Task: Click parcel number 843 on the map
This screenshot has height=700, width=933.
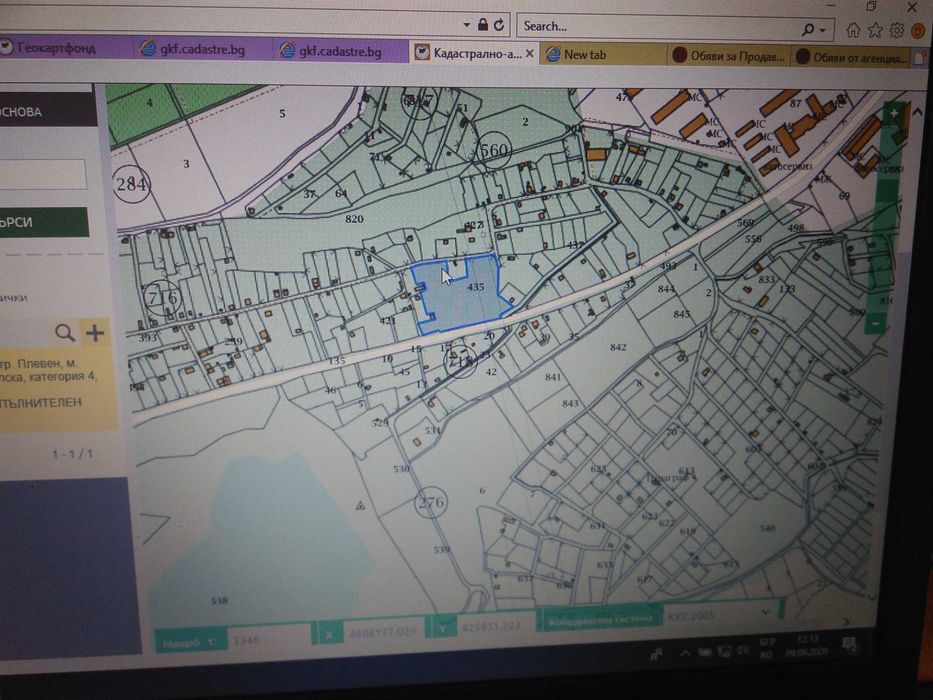Action: (x=570, y=403)
